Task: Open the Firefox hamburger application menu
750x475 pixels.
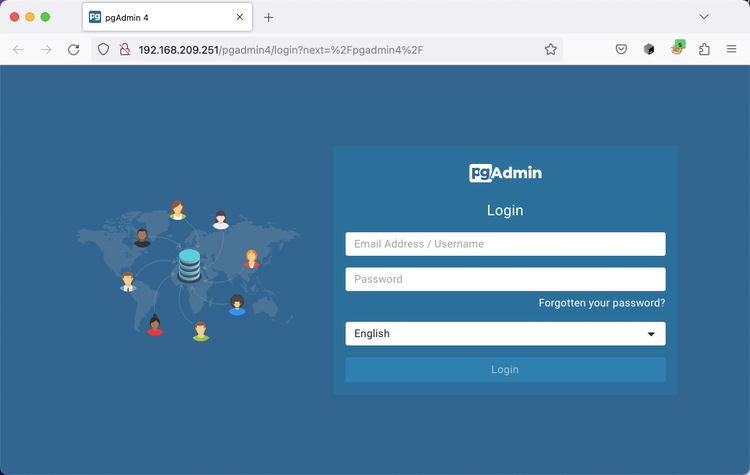Action: pos(732,49)
